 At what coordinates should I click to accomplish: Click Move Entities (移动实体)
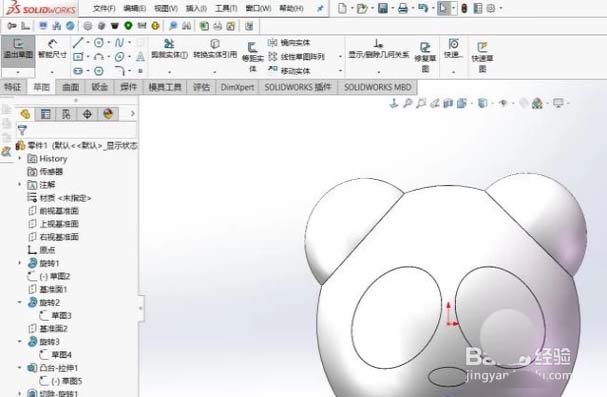click(289, 71)
